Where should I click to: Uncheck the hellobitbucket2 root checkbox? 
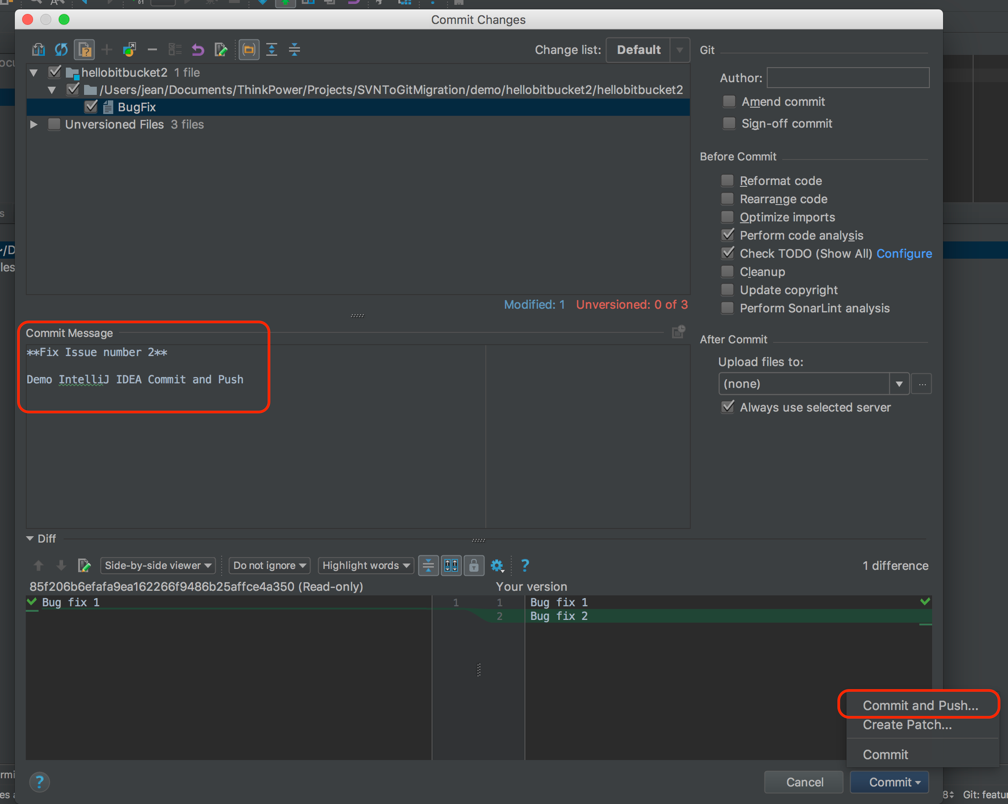[x=55, y=72]
